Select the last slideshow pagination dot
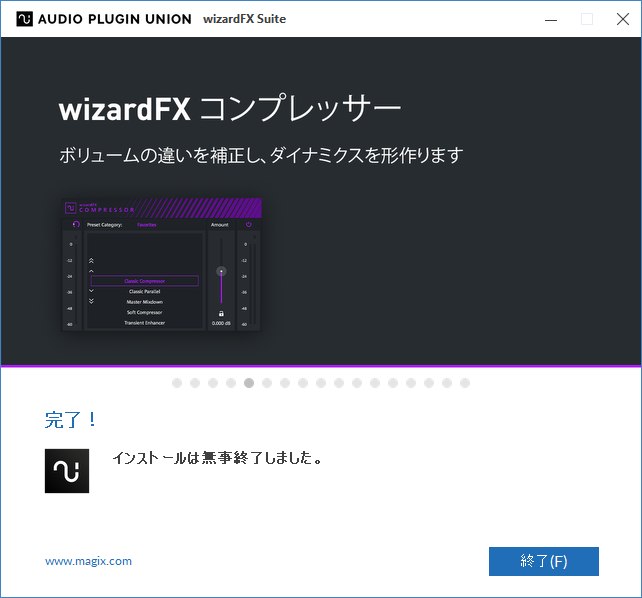642x598 pixels. pyautogui.click(x=465, y=383)
